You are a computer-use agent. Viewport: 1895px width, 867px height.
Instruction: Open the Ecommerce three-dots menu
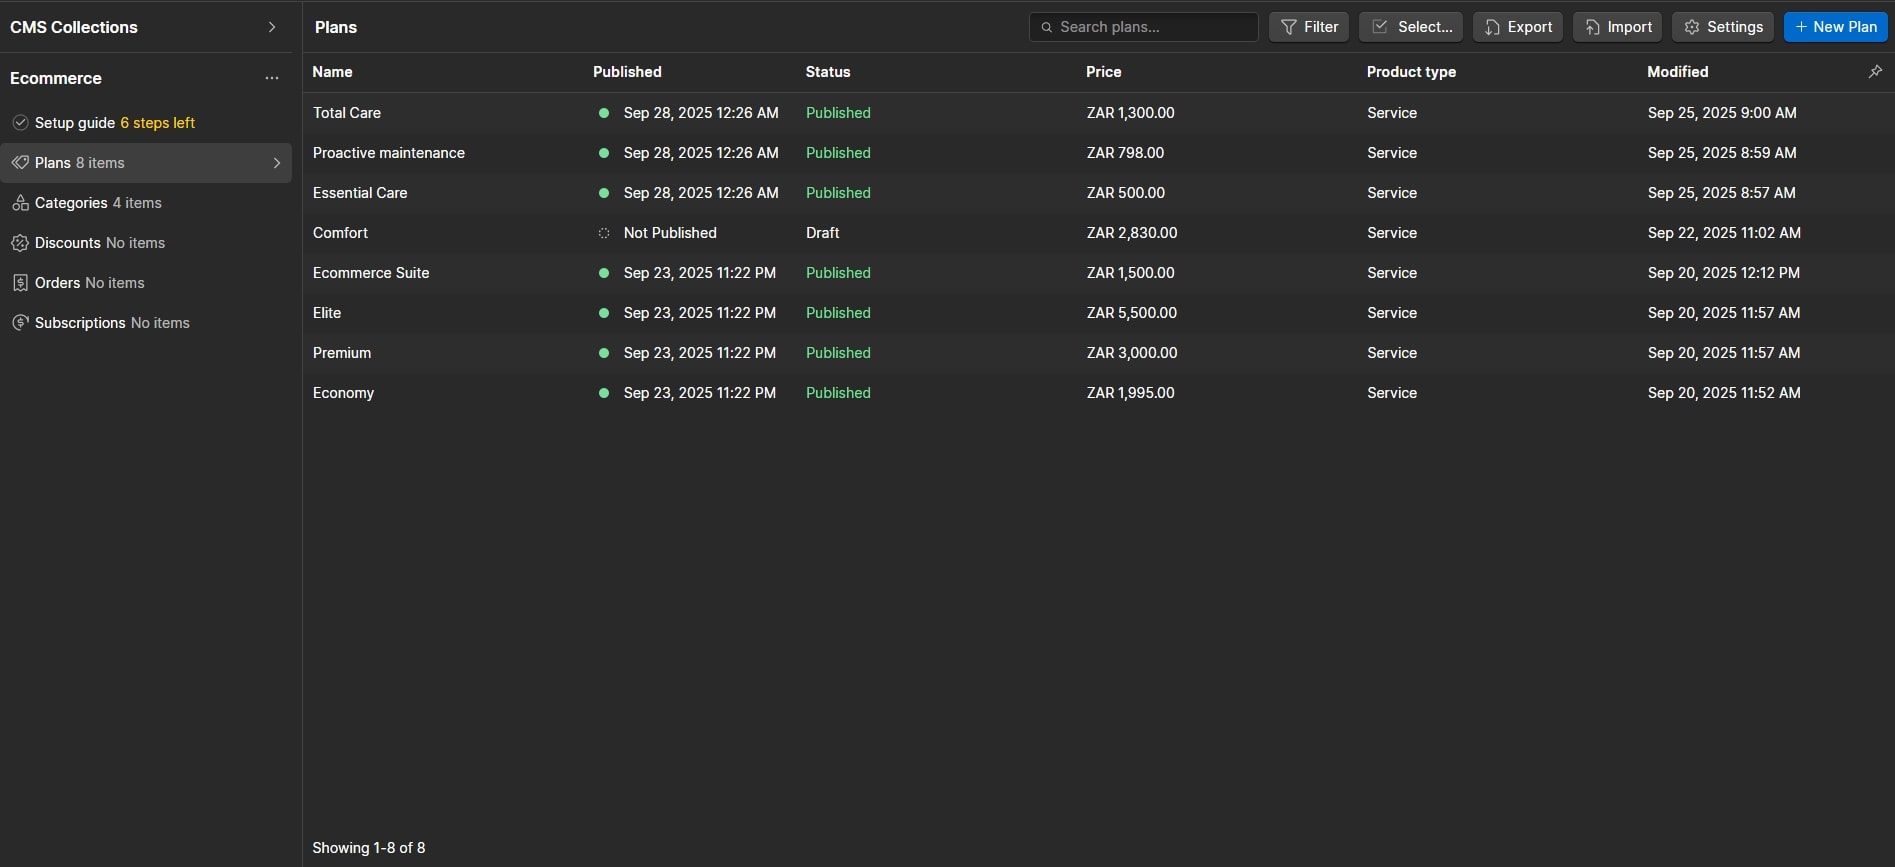(x=272, y=78)
